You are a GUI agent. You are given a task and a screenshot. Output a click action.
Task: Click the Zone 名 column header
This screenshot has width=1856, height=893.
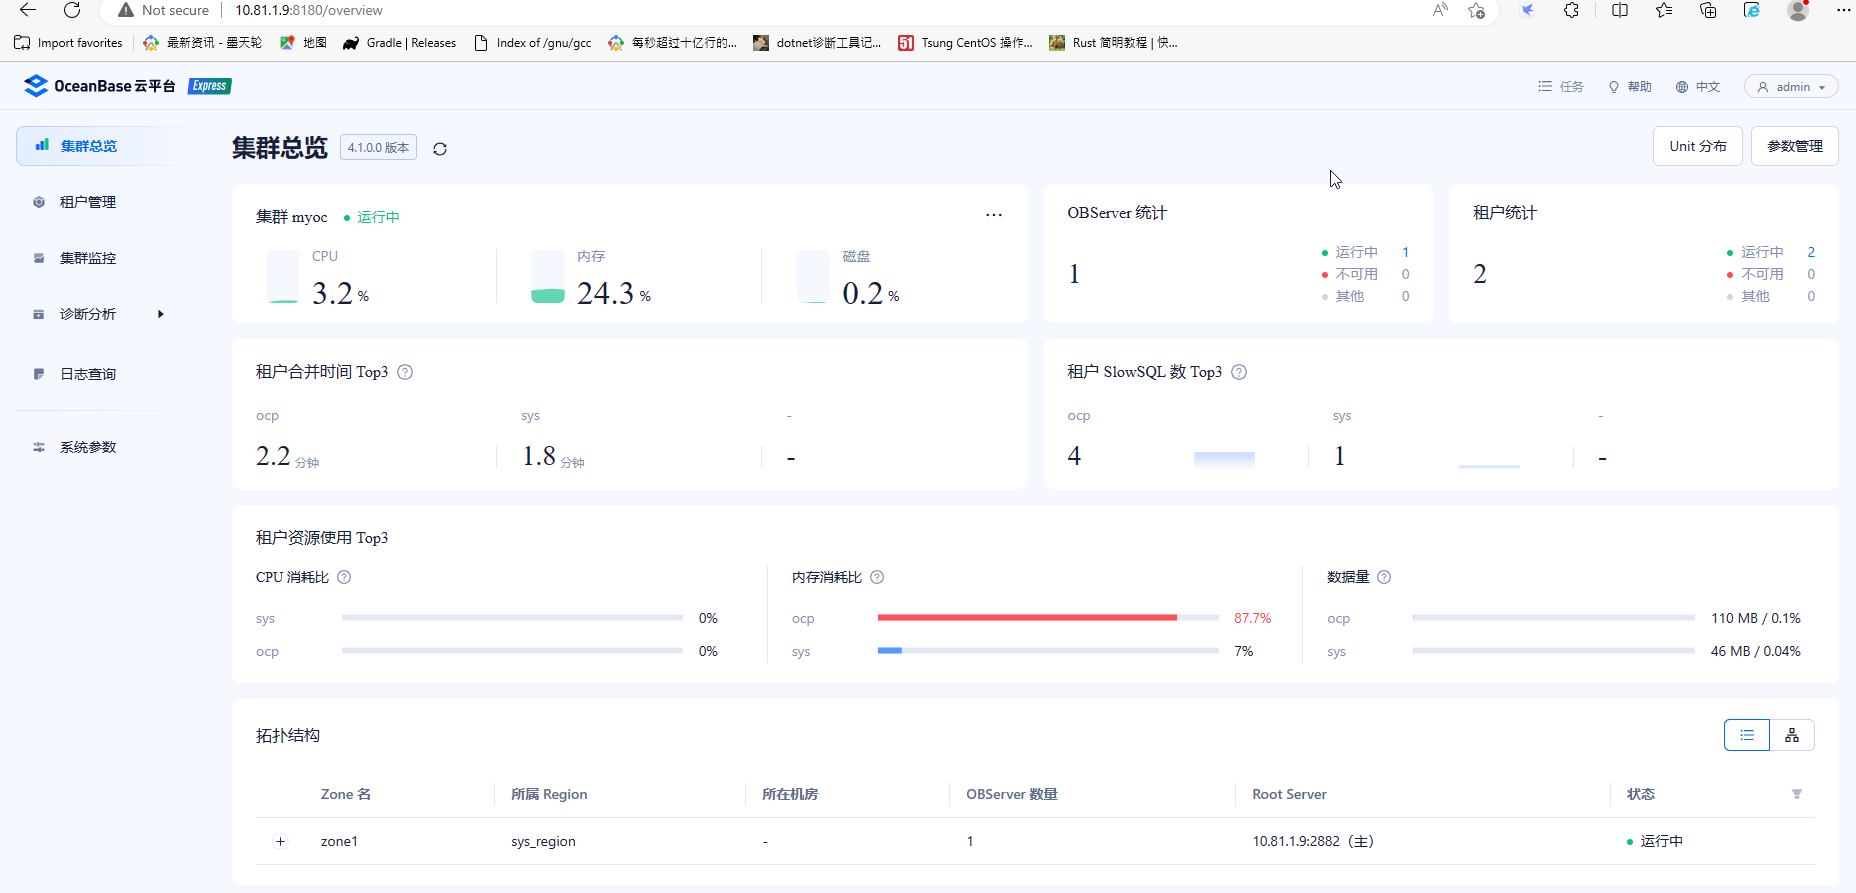click(346, 794)
